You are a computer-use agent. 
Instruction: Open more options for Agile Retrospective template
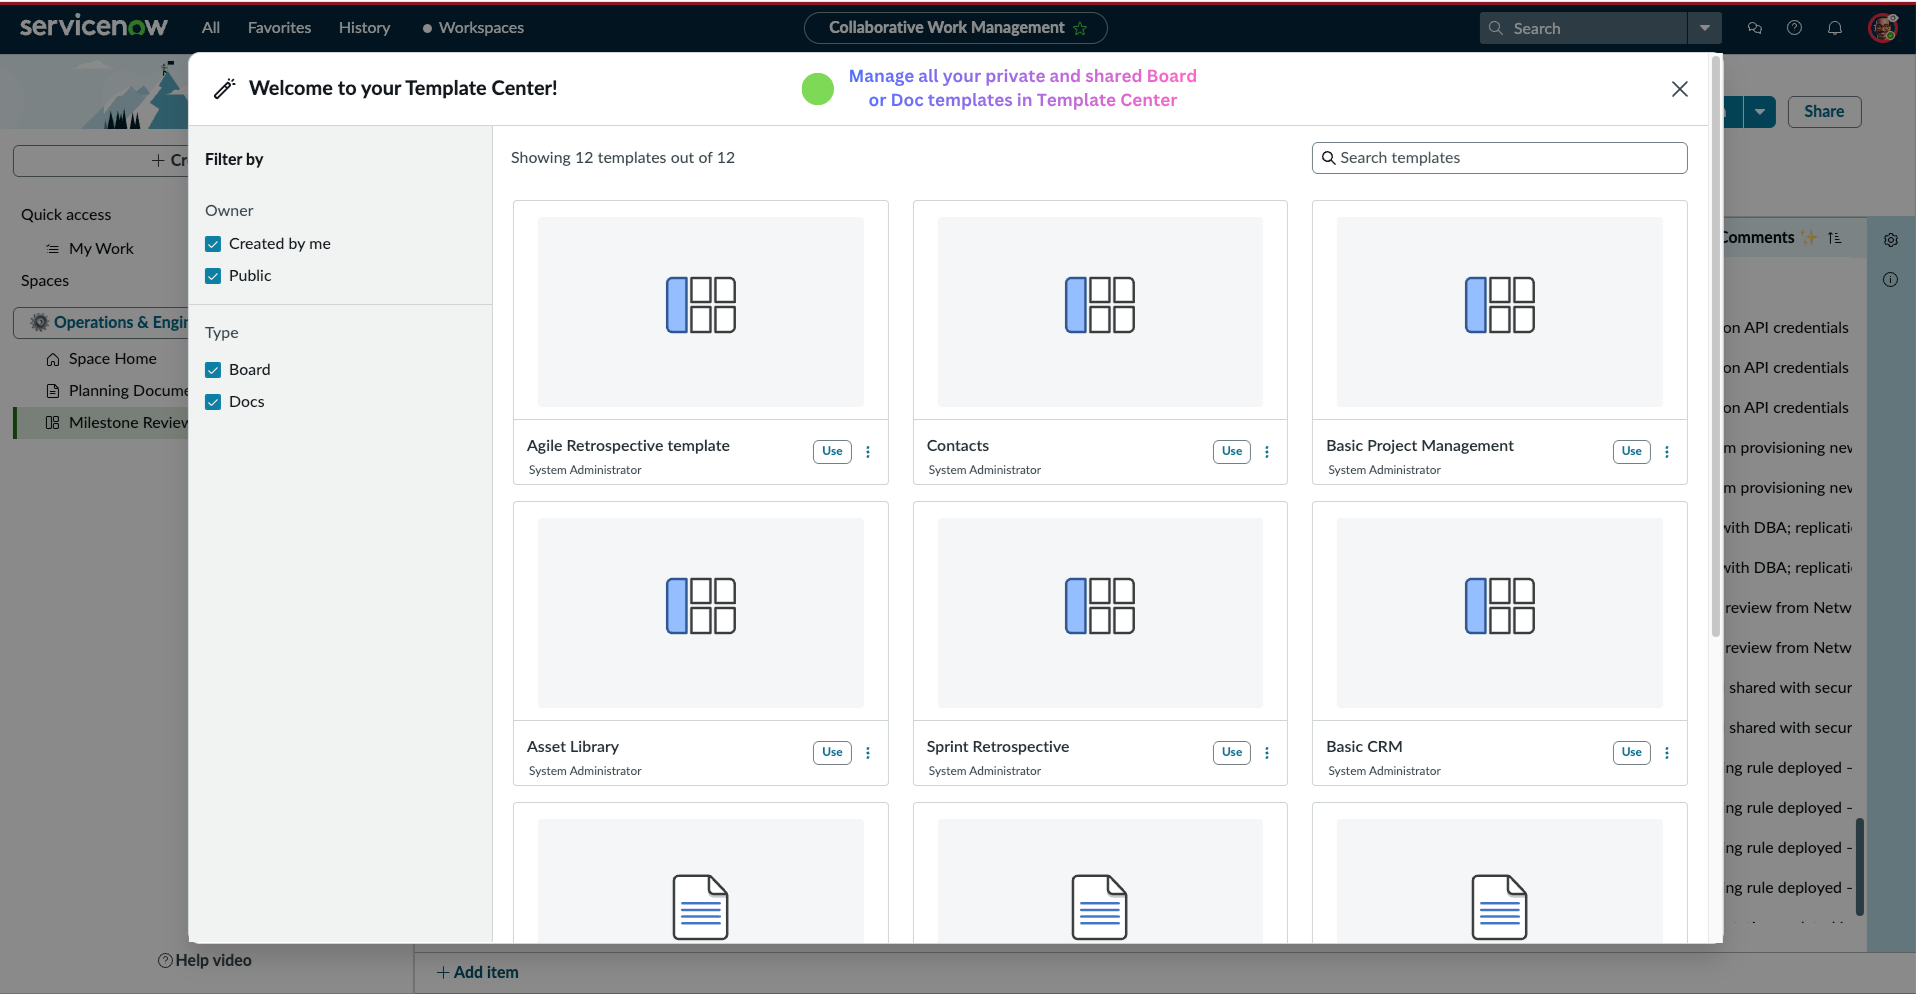[868, 452]
